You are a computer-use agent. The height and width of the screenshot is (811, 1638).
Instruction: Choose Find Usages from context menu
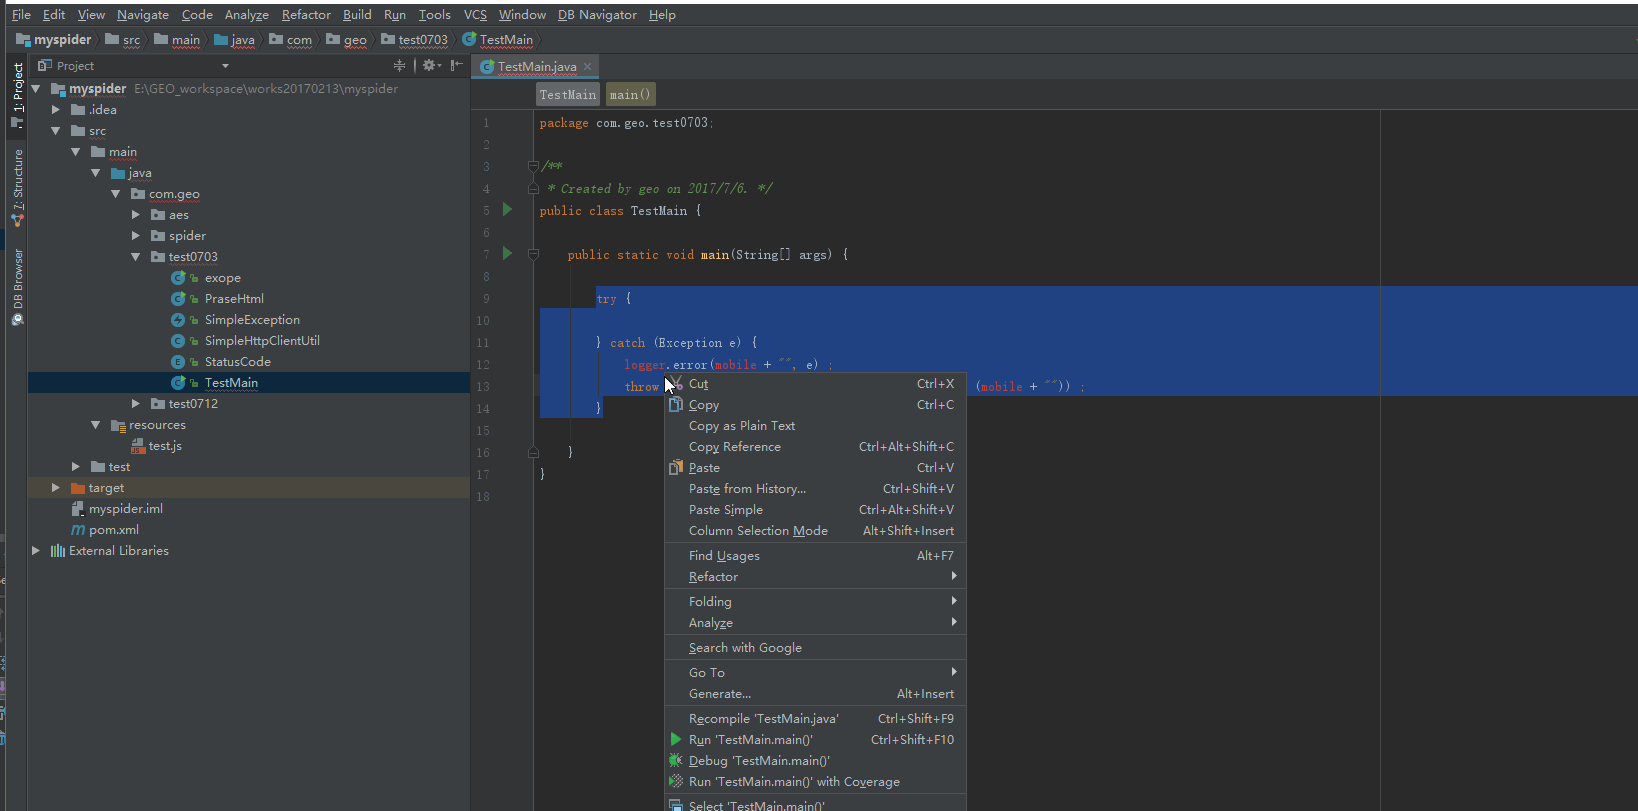(x=724, y=556)
